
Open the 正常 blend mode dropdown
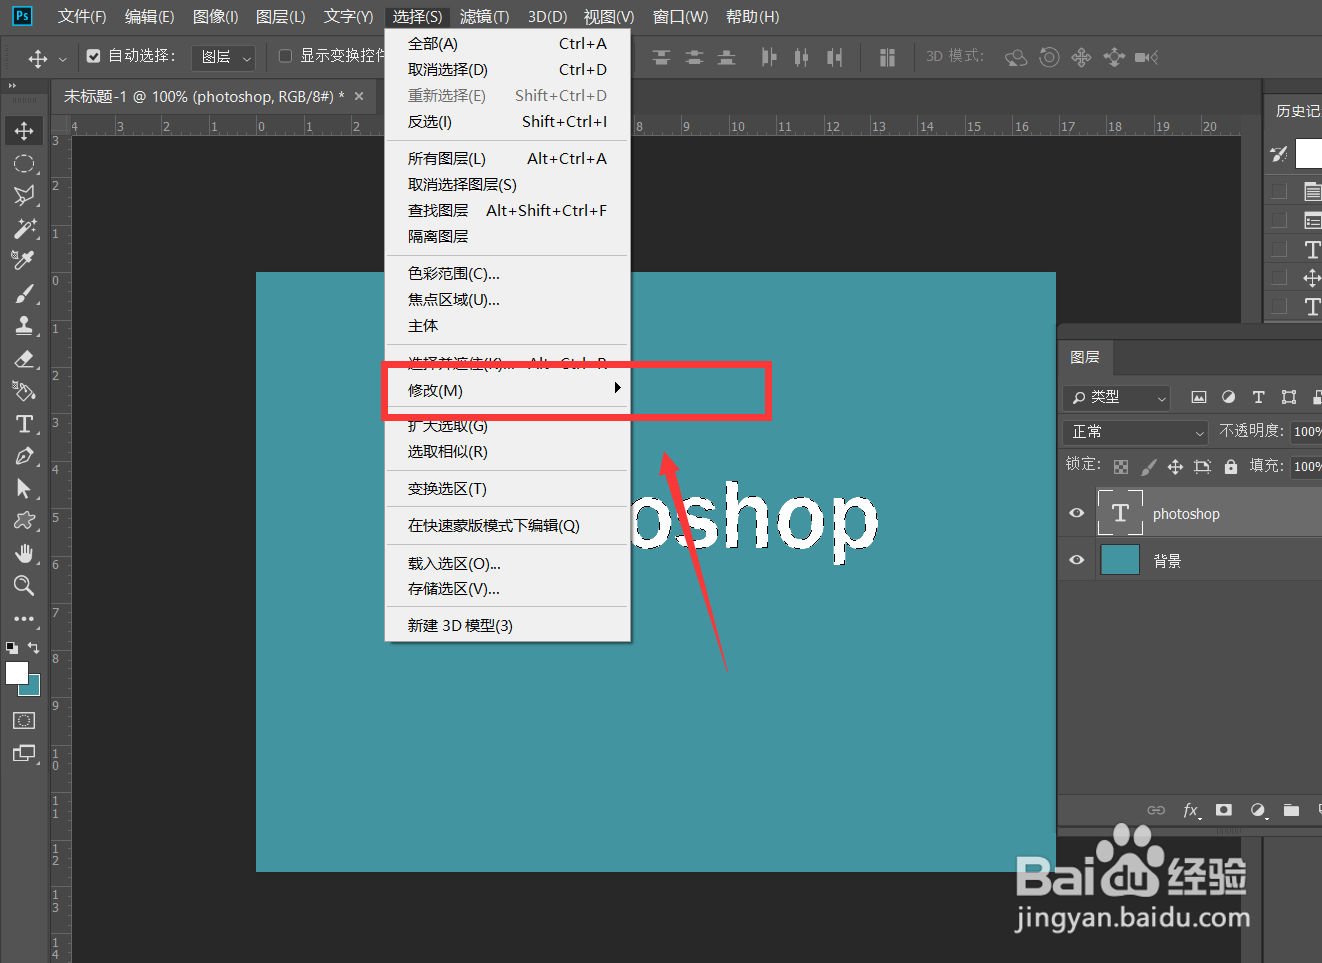click(x=1136, y=432)
